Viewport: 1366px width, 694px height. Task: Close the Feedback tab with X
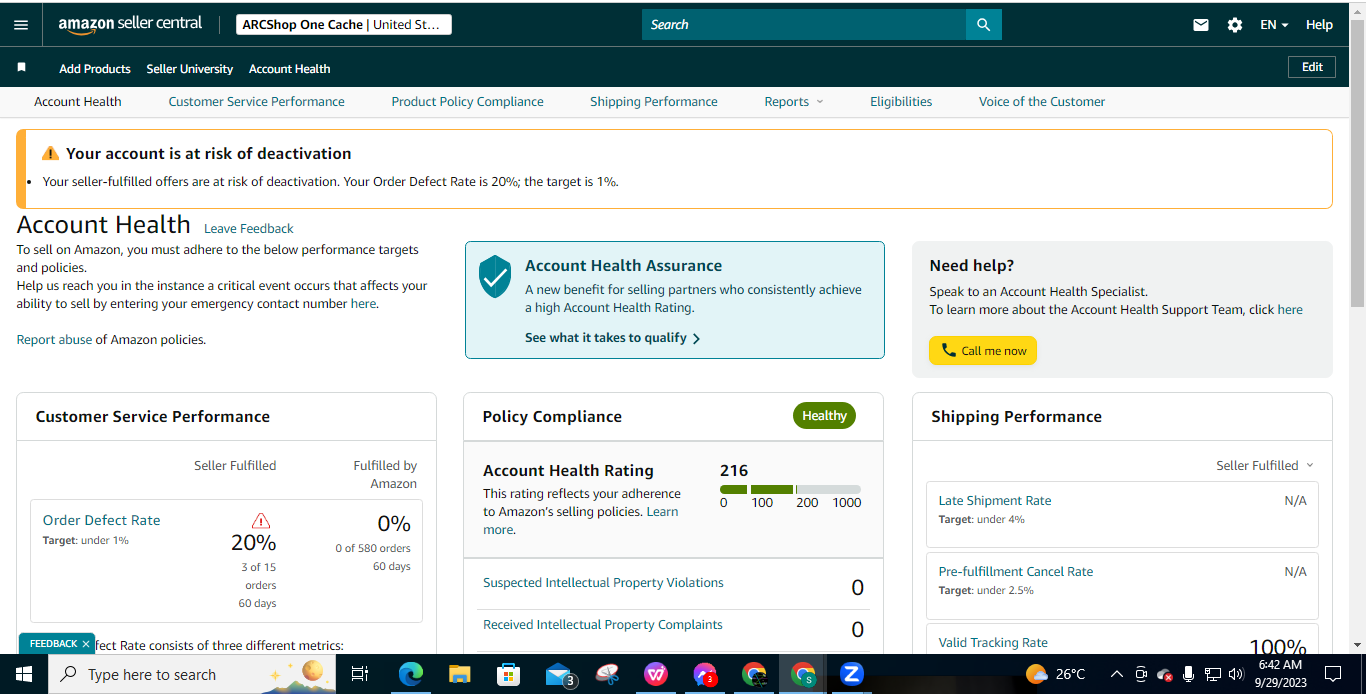[86, 644]
